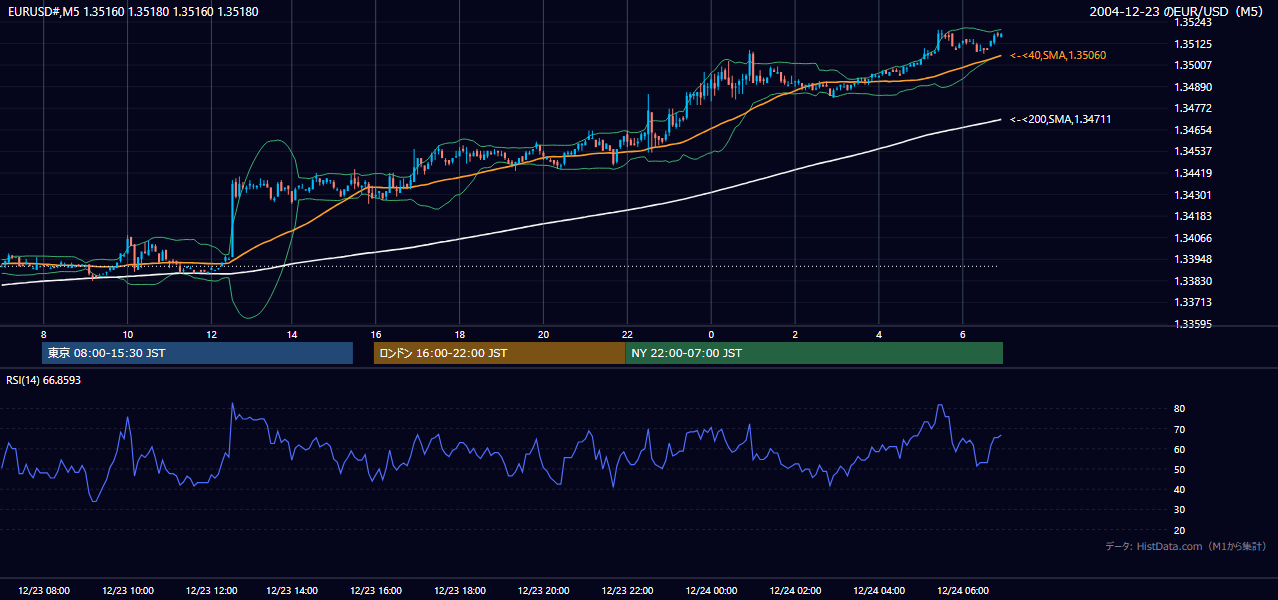
Task: Click price axis value 1.35243
Action: 1193,22
